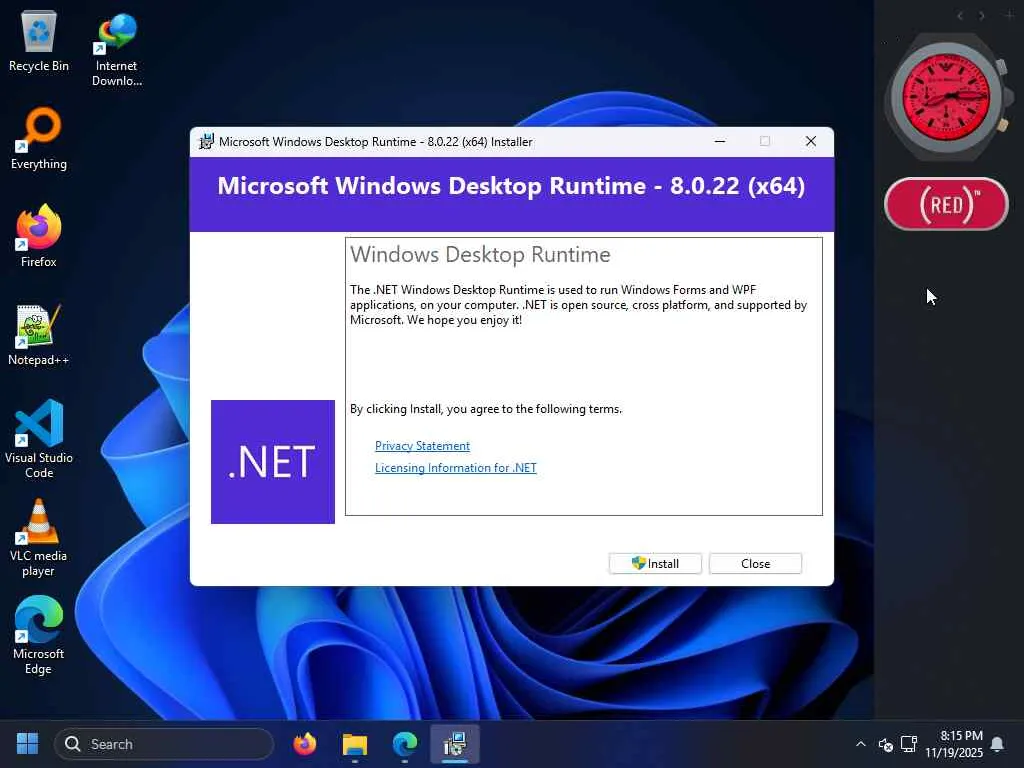1024x768 pixels.
Task: Click the Windows Desktop Runtime heading
Action: tap(480, 254)
